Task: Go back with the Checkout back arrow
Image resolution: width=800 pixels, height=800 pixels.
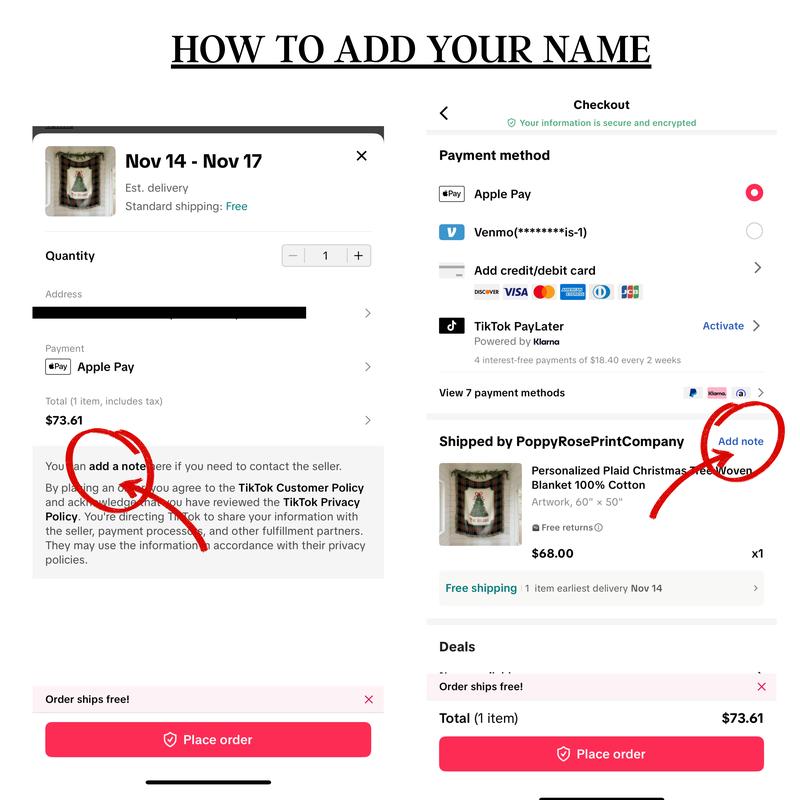Action: tap(444, 113)
